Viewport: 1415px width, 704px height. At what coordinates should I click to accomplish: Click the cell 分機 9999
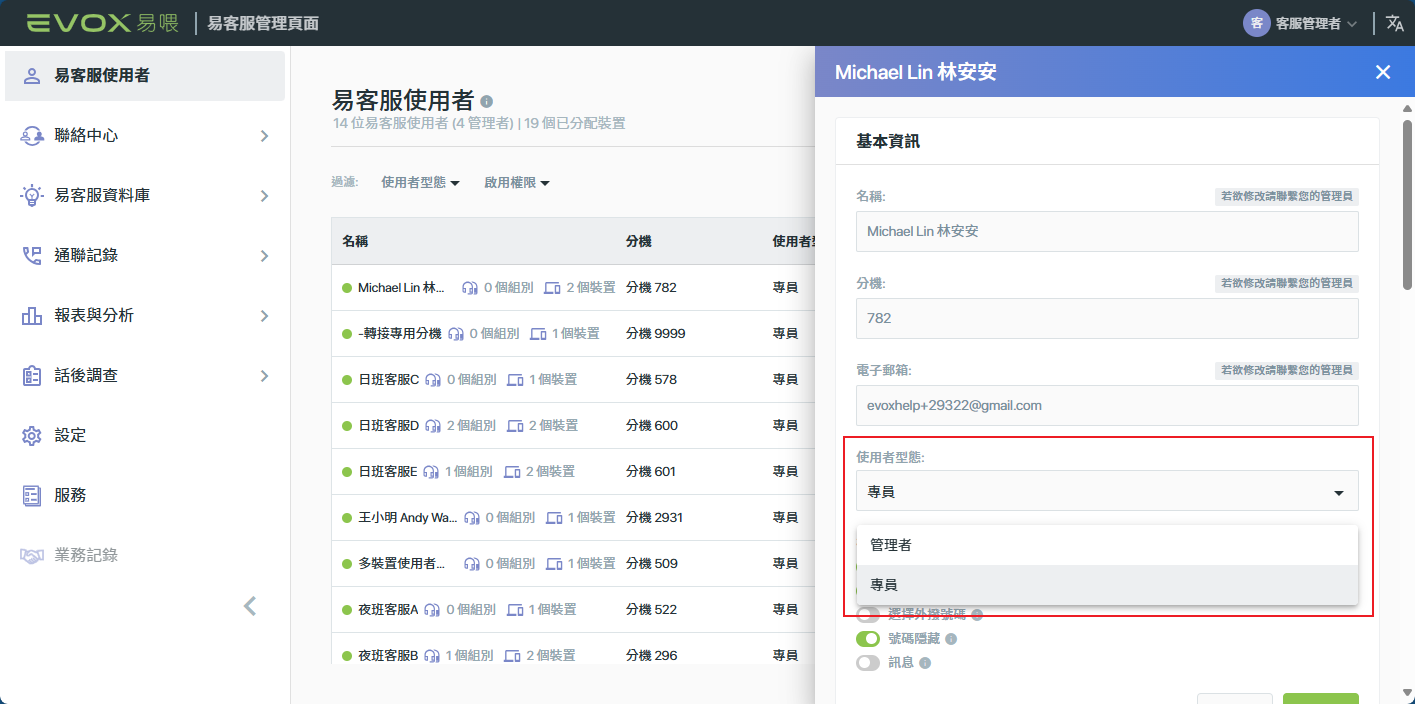[x=656, y=334]
